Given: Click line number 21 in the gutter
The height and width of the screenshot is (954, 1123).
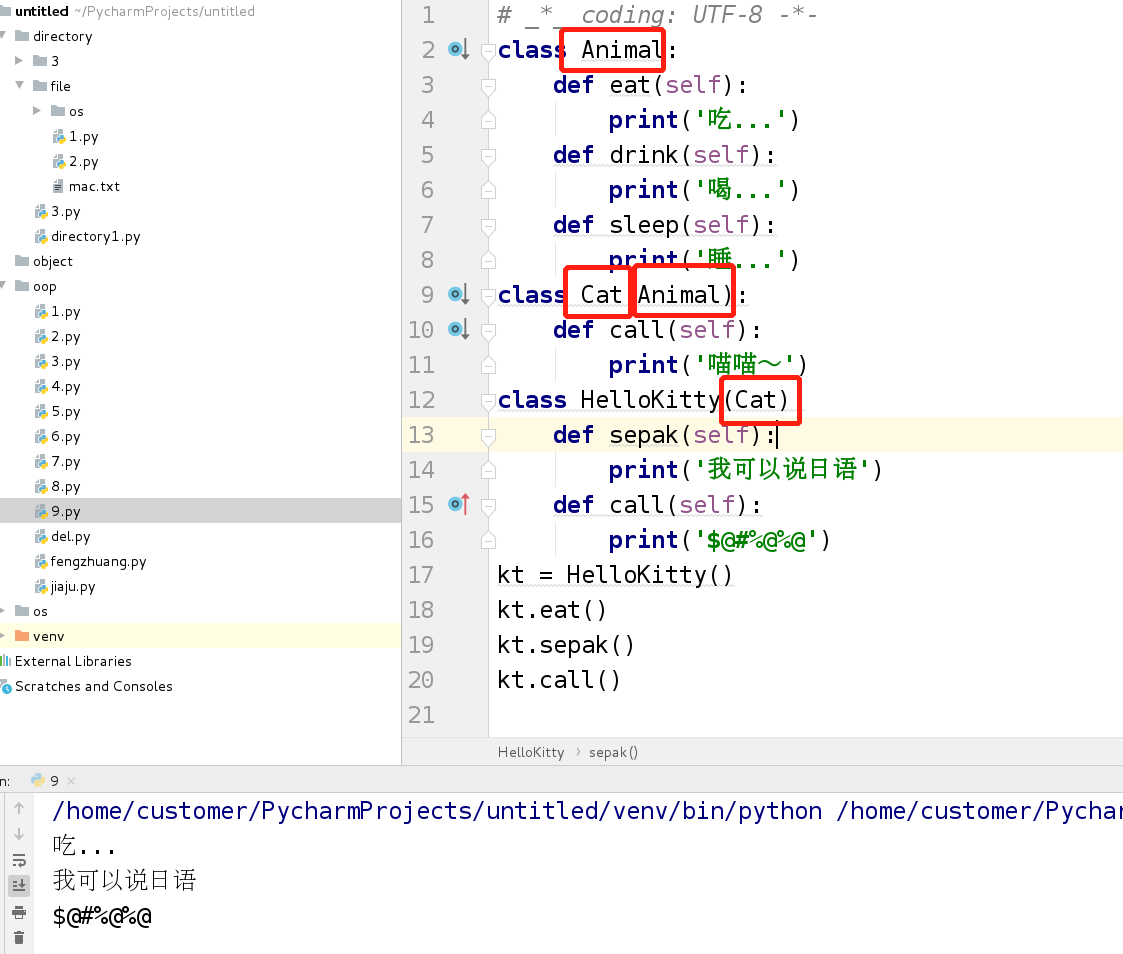Looking at the screenshot, I should 422,715.
